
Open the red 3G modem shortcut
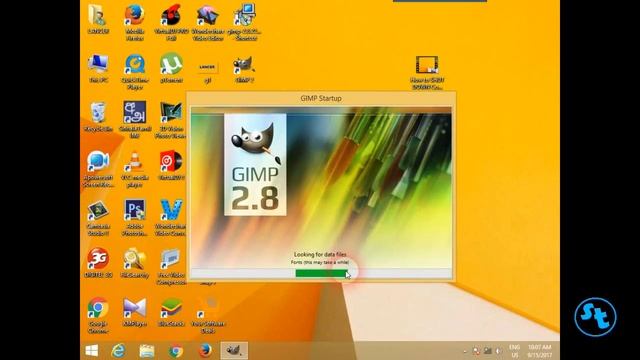(98, 263)
